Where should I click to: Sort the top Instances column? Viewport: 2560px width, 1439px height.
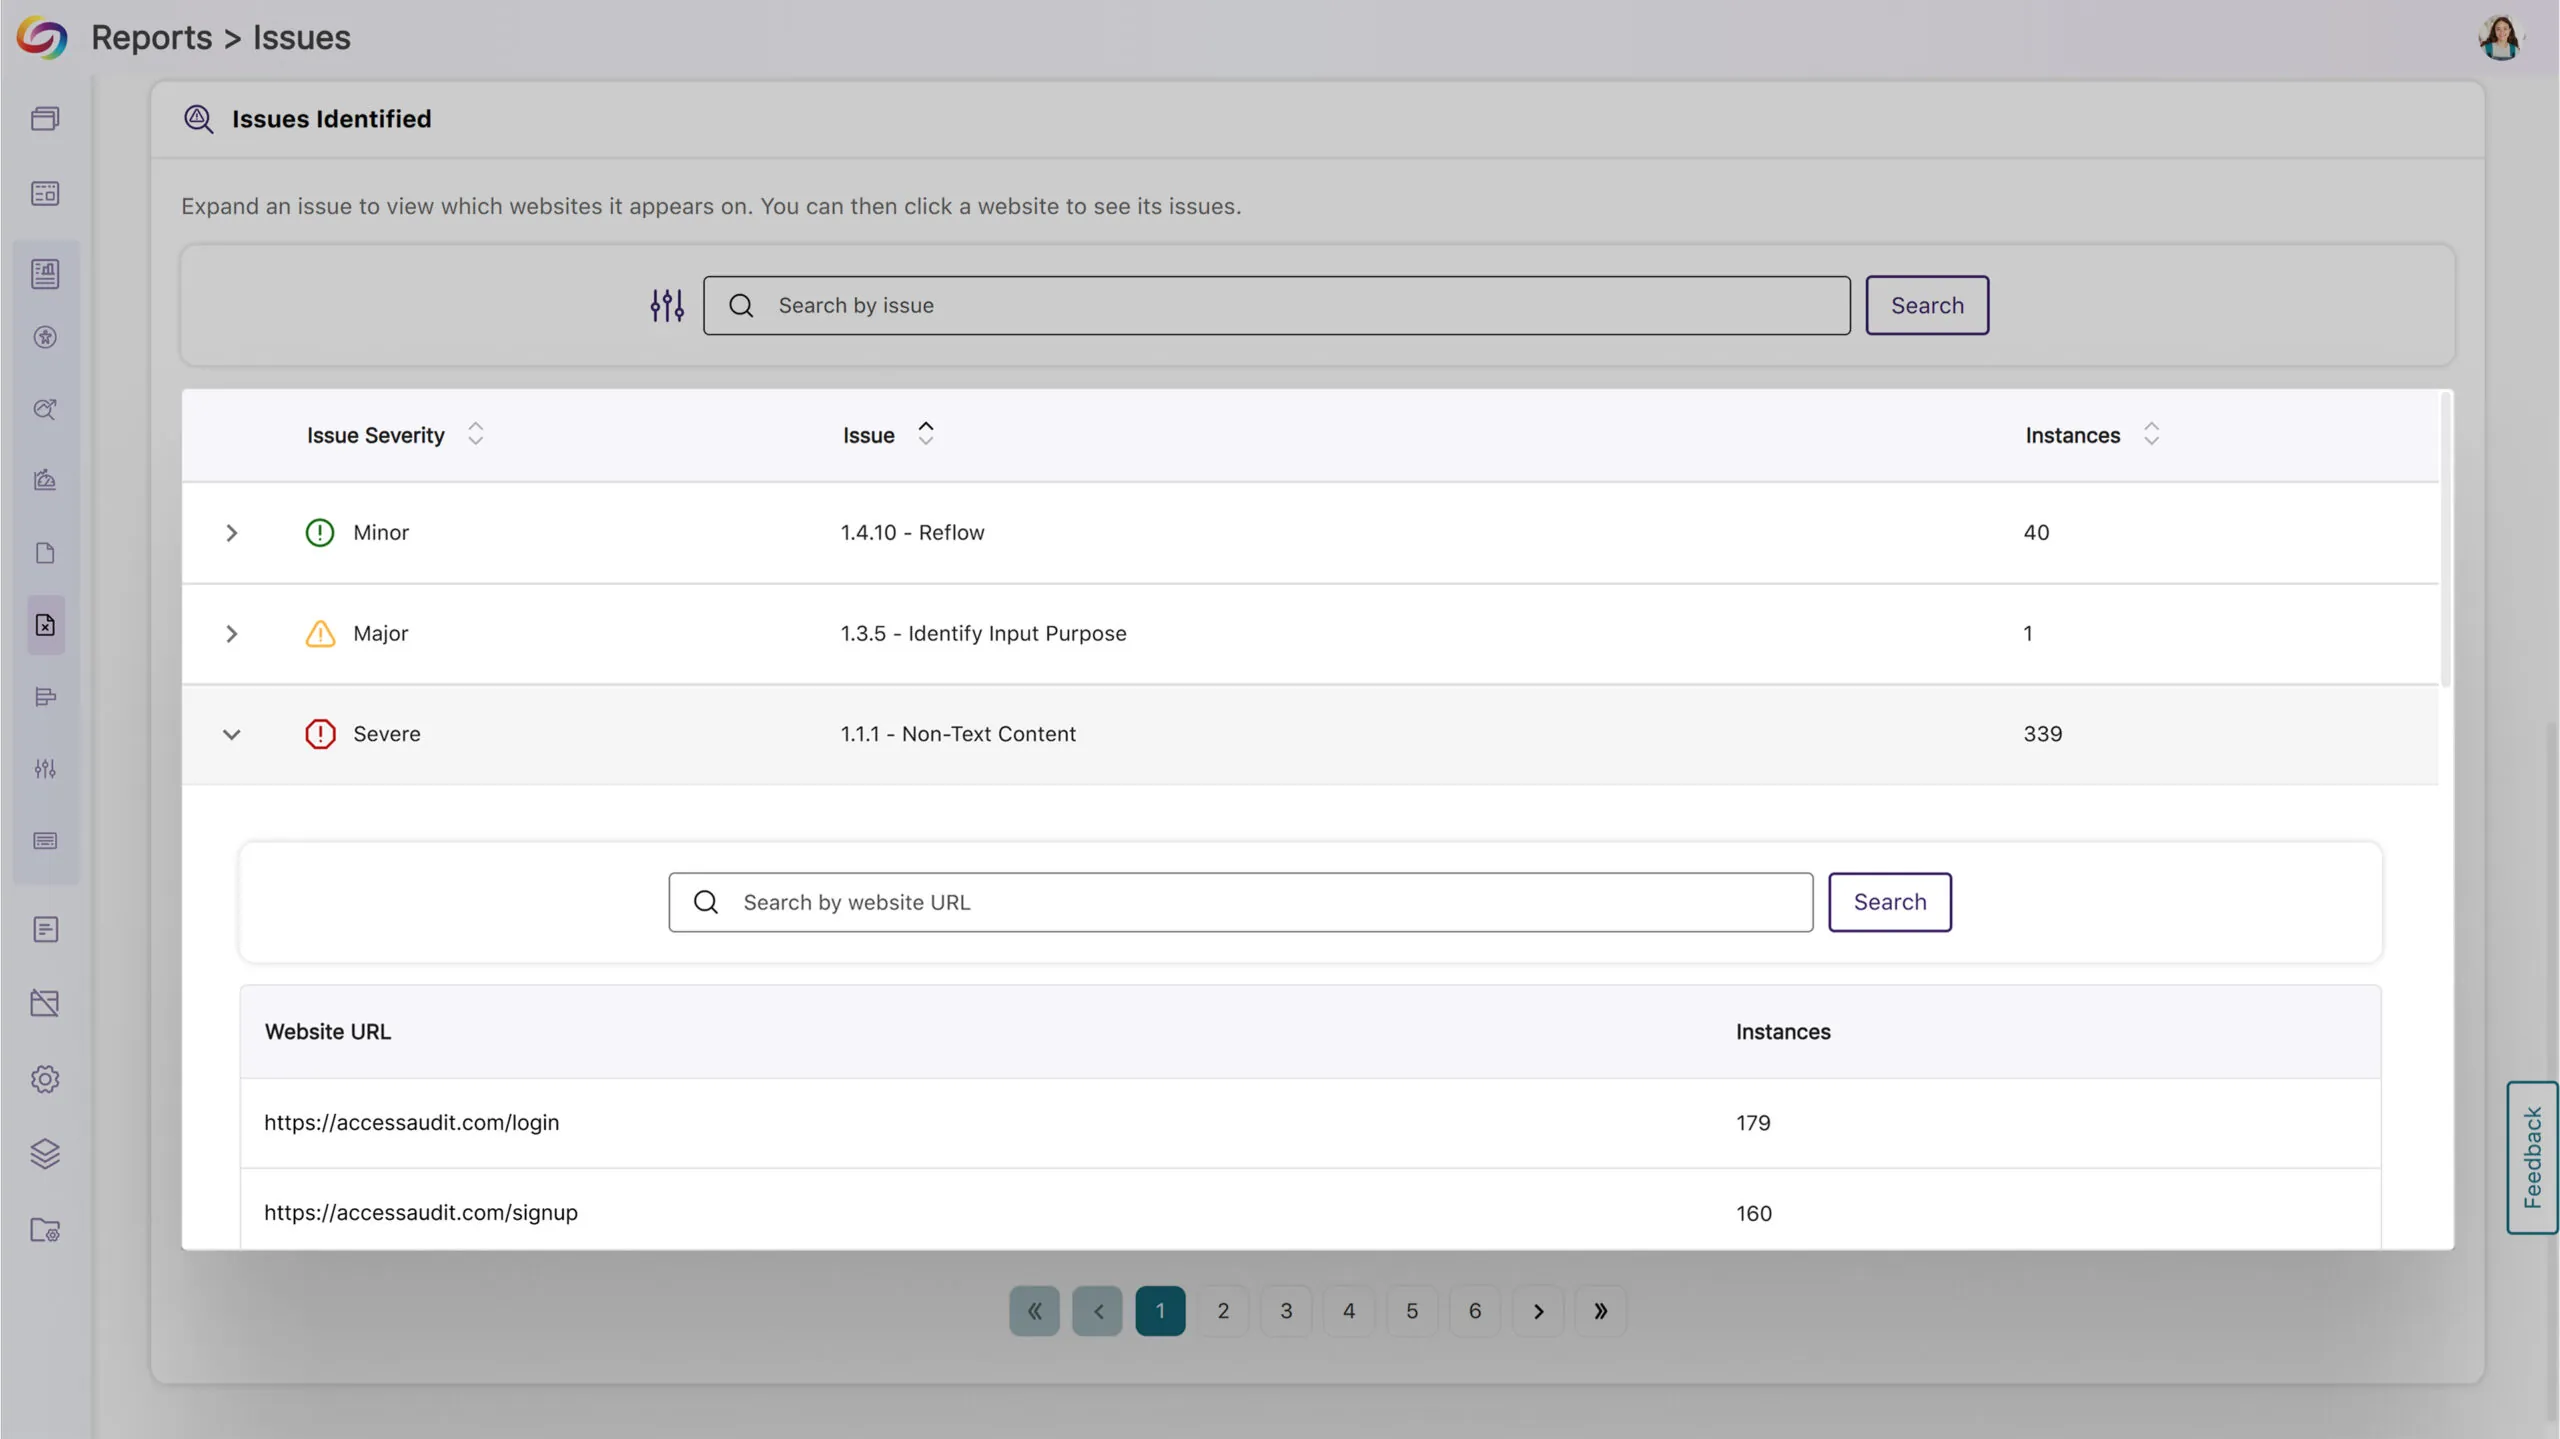[x=2151, y=434]
